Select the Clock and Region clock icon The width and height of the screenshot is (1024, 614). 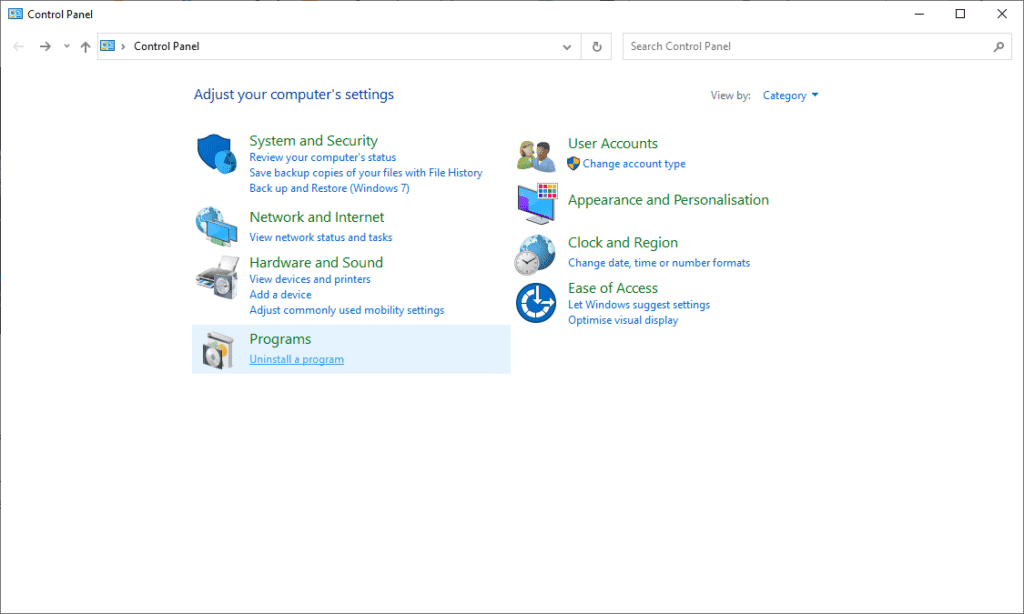(x=536, y=253)
